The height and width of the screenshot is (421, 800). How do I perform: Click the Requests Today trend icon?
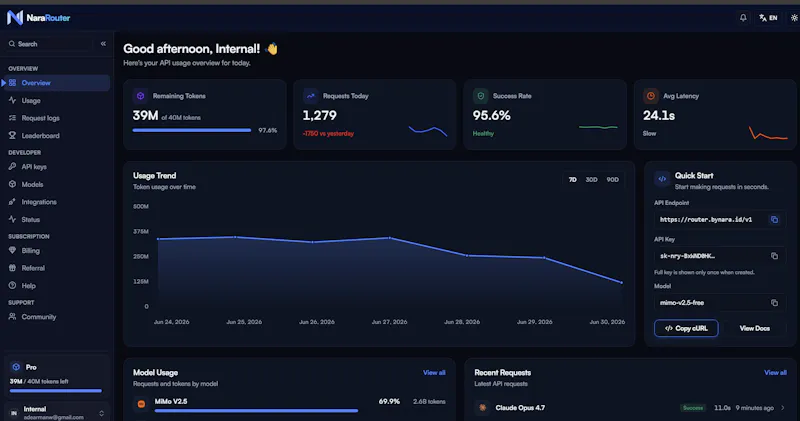click(x=310, y=96)
